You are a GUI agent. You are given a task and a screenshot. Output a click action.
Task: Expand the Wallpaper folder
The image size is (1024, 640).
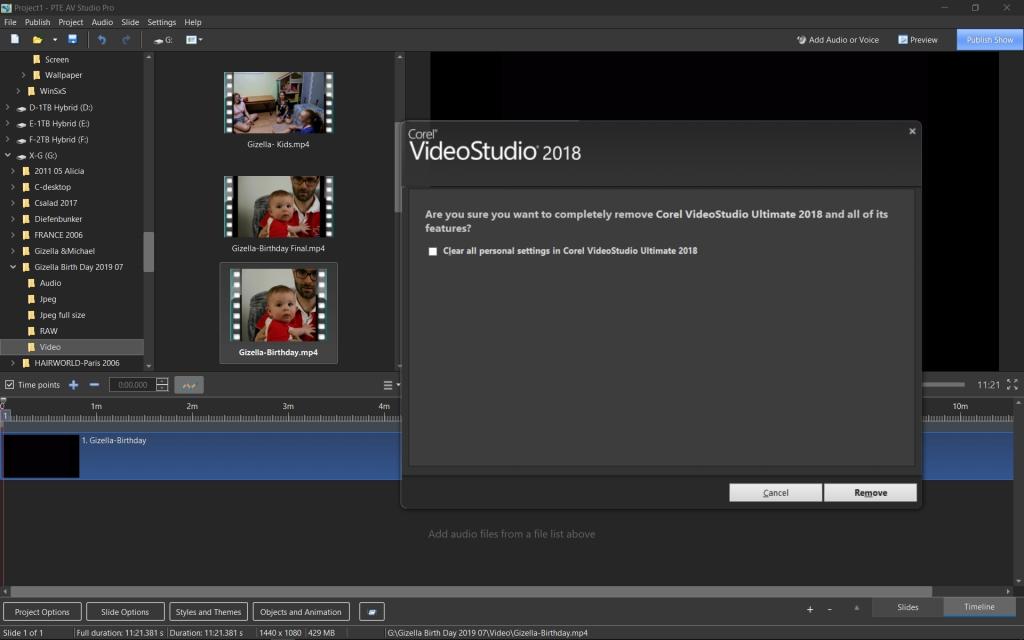pos(24,75)
